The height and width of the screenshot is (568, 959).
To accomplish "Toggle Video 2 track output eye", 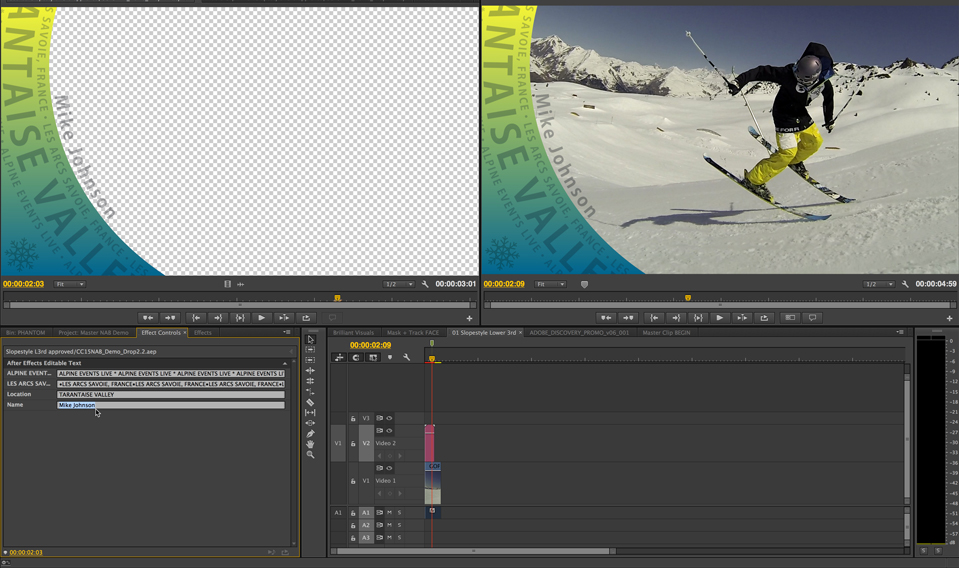I will 389,431.
